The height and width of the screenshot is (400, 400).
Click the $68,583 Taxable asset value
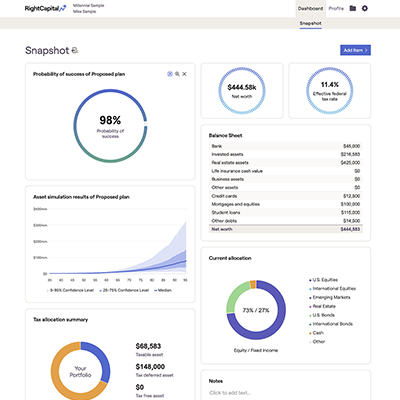click(x=148, y=346)
